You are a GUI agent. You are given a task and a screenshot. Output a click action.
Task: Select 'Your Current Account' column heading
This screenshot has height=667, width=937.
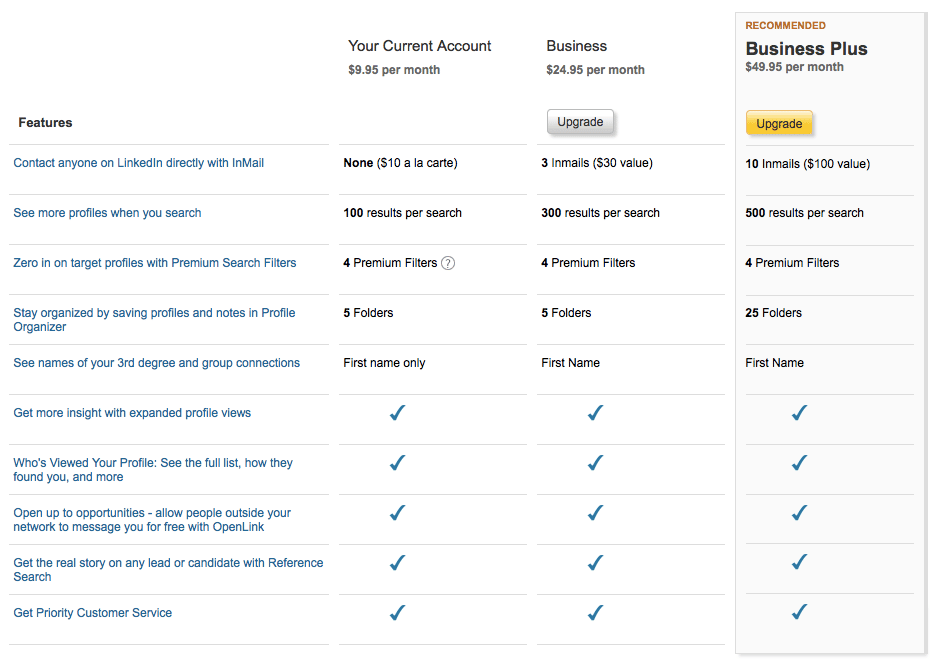click(x=419, y=46)
